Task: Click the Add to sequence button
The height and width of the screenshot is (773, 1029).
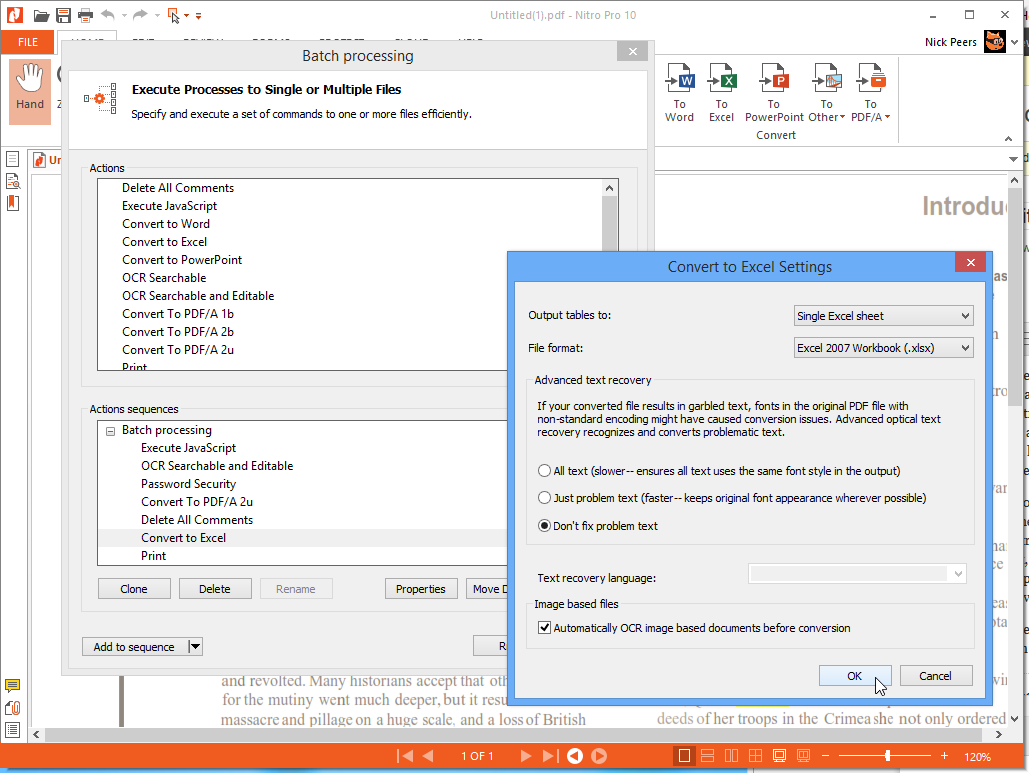Action: pos(135,646)
